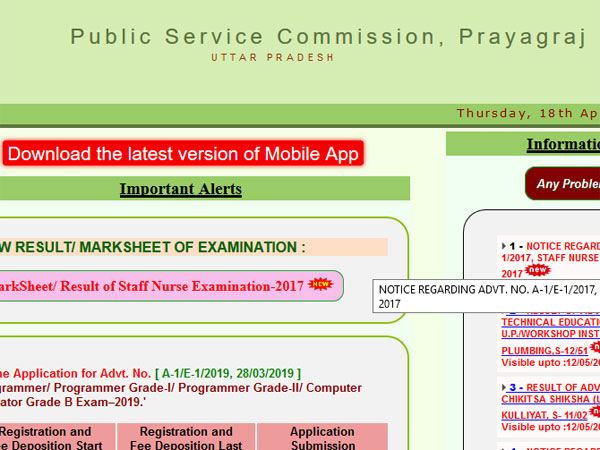The width and height of the screenshot is (600, 450).
Task: Click the Important Alerts section heading
Action: coord(181,189)
